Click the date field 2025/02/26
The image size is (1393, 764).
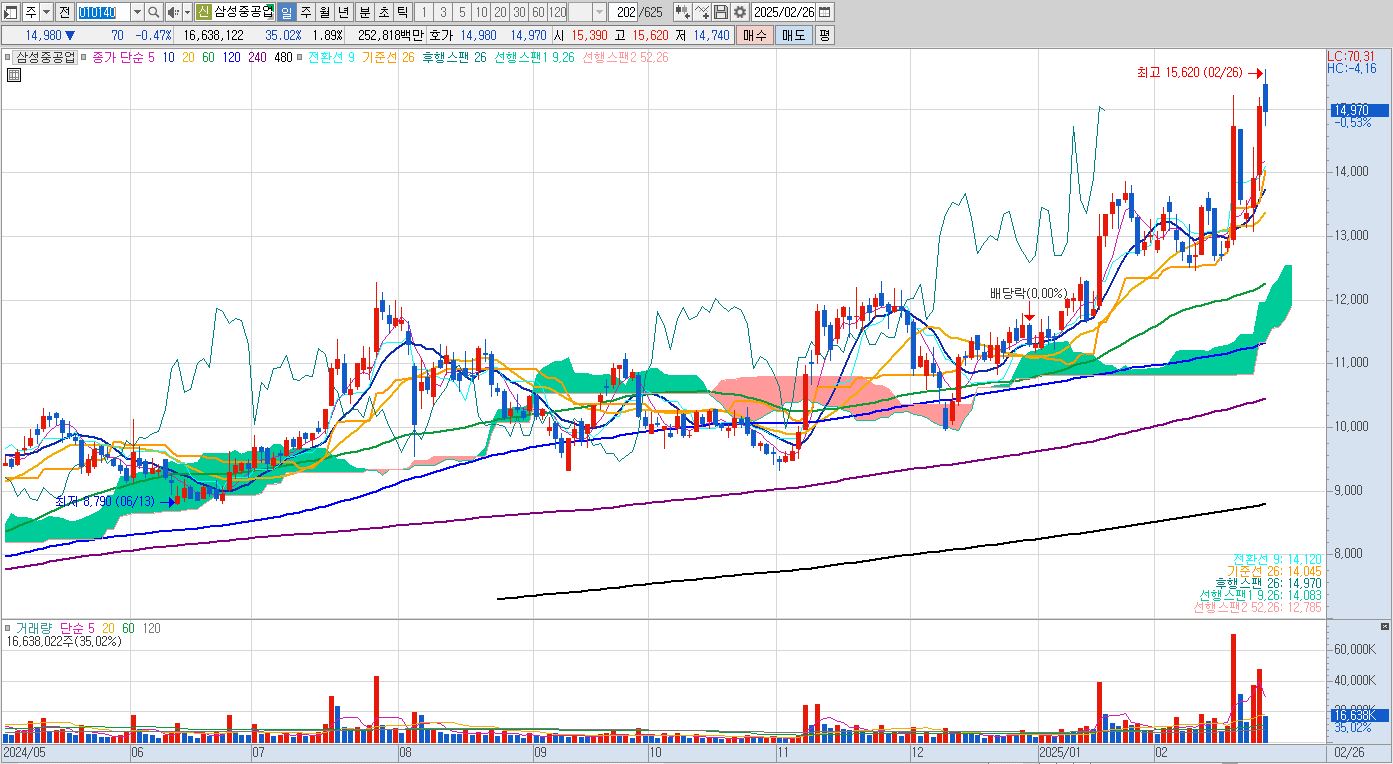[783, 12]
